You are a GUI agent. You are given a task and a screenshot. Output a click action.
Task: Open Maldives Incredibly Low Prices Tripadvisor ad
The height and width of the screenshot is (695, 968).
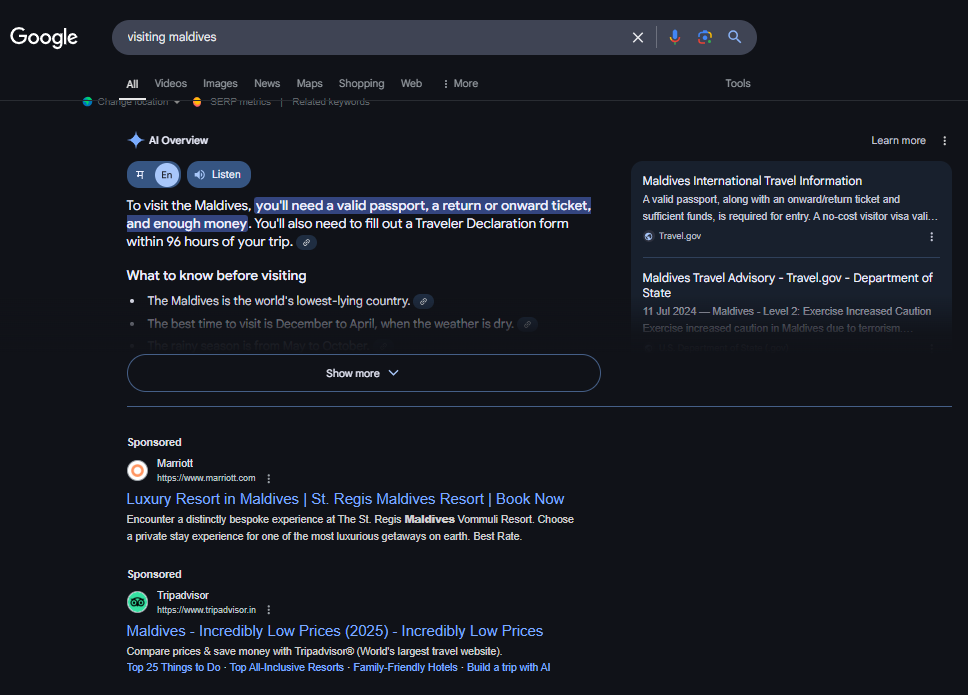[335, 631]
